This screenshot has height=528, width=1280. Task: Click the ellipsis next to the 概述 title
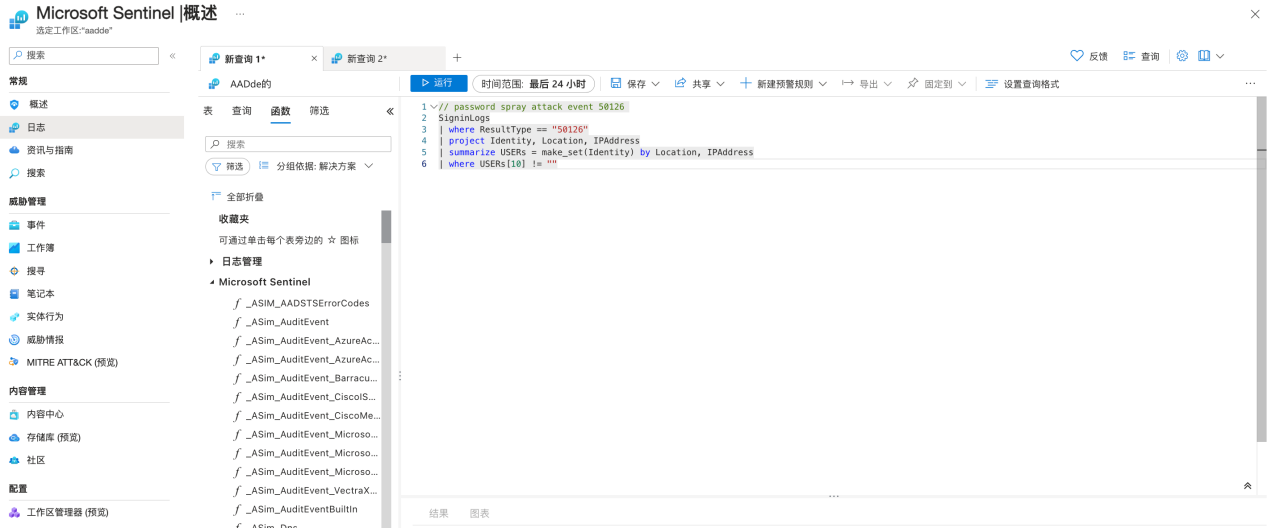point(239,14)
